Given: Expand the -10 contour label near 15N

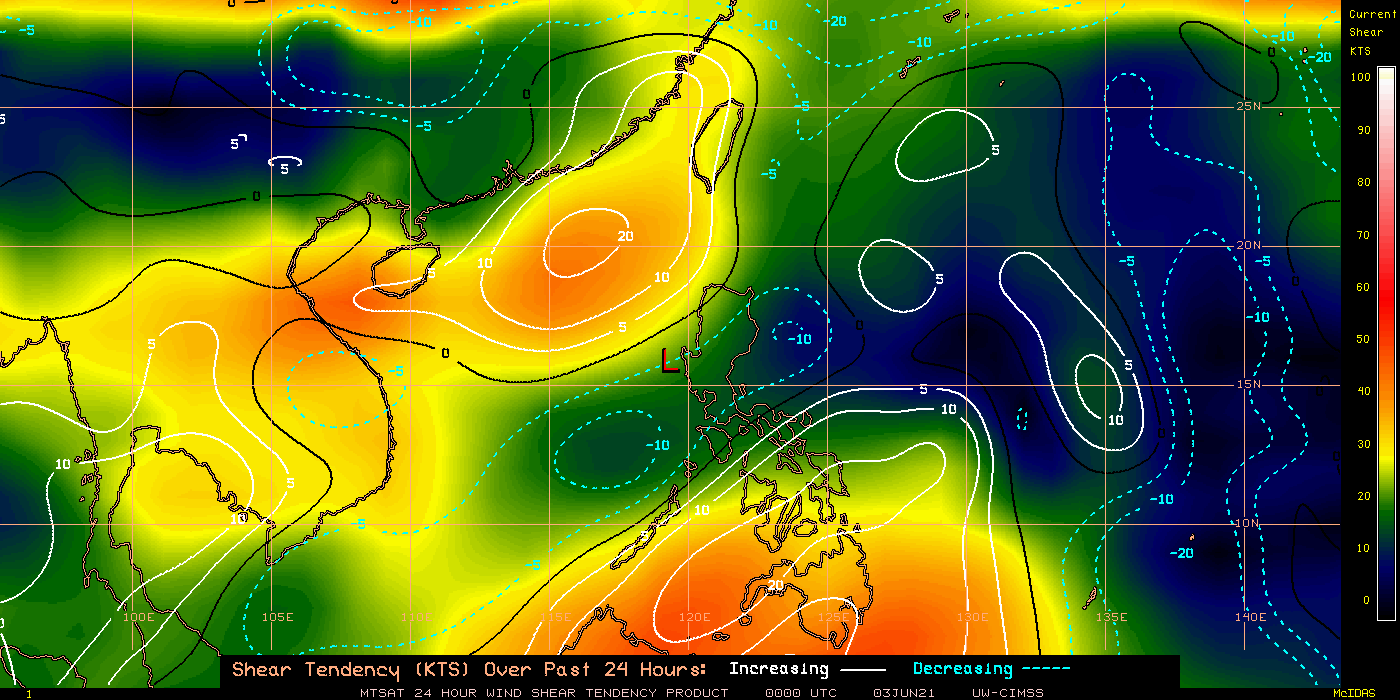Looking at the screenshot, I should [798, 338].
